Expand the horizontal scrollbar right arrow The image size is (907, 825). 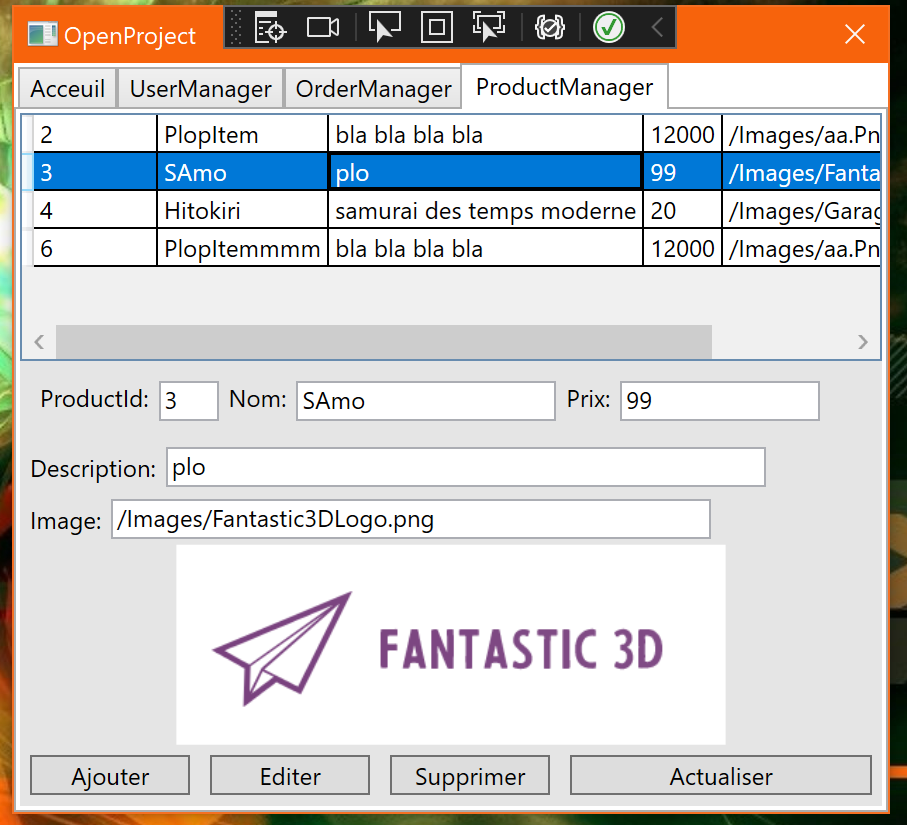tap(862, 341)
